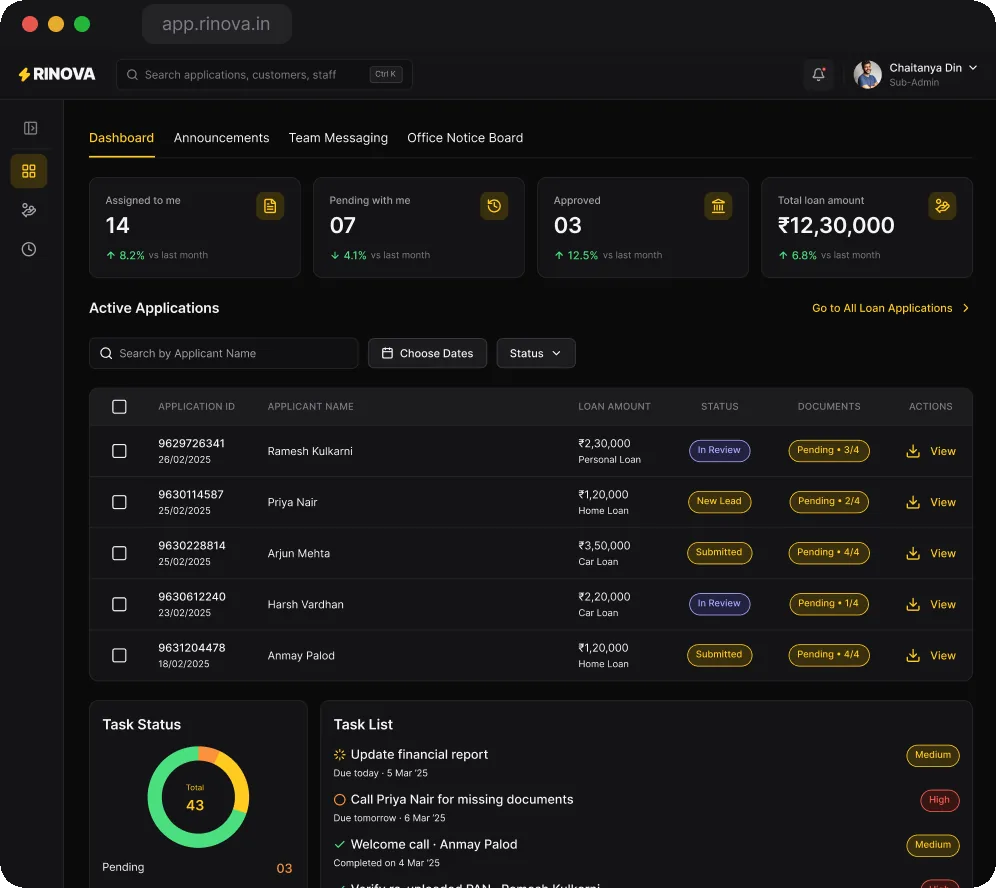Image resolution: width=996 pixels, height=888 pixels.
Task: Switch to Office Notice Board tab
Action: pyautogui.click(x=465, y=138)
